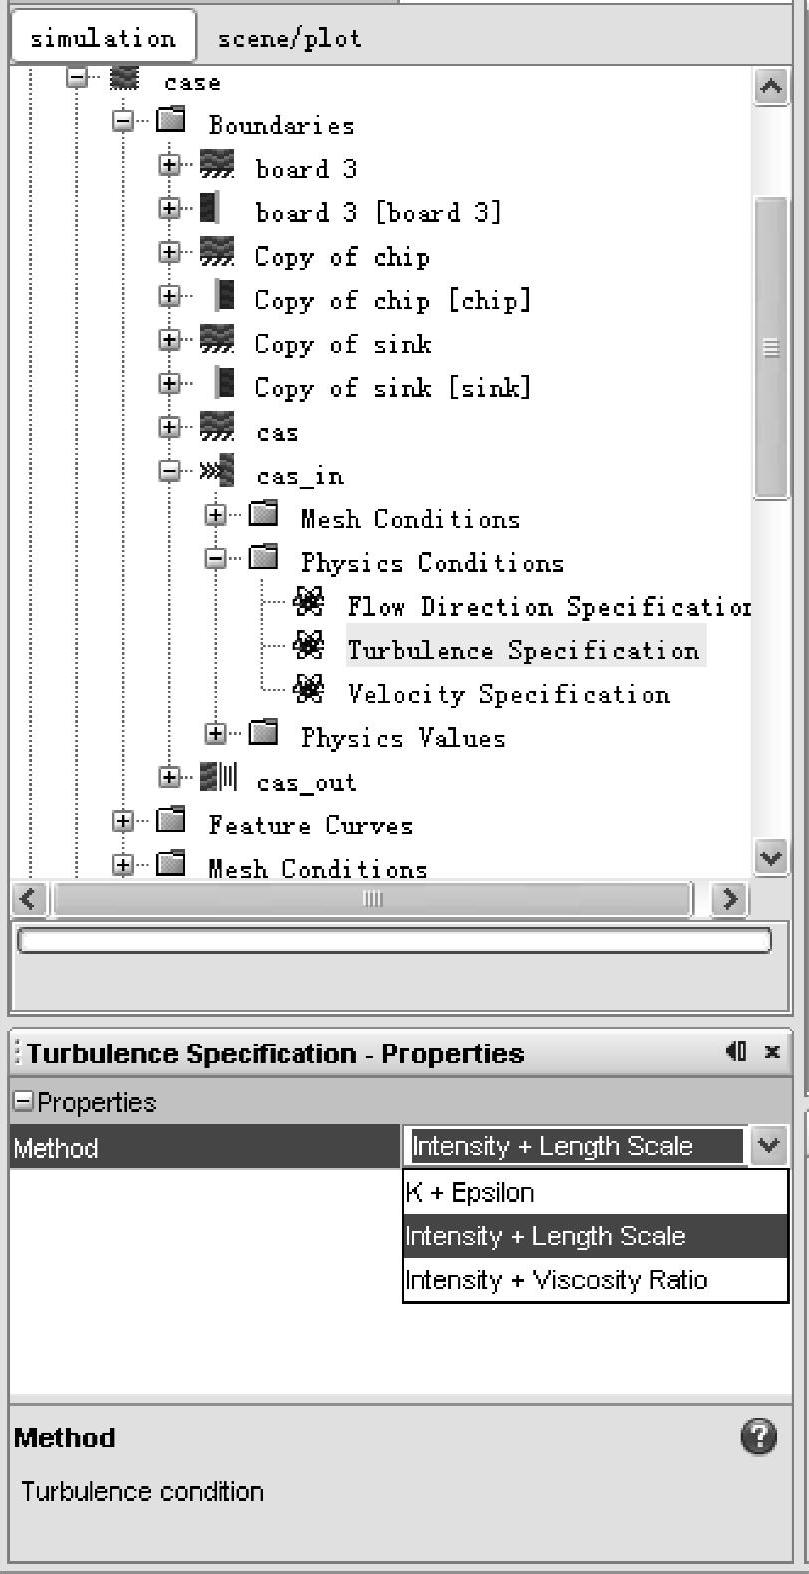
Task: Collapse the Properties section toggle
Action: click(x=22, y=1102)
